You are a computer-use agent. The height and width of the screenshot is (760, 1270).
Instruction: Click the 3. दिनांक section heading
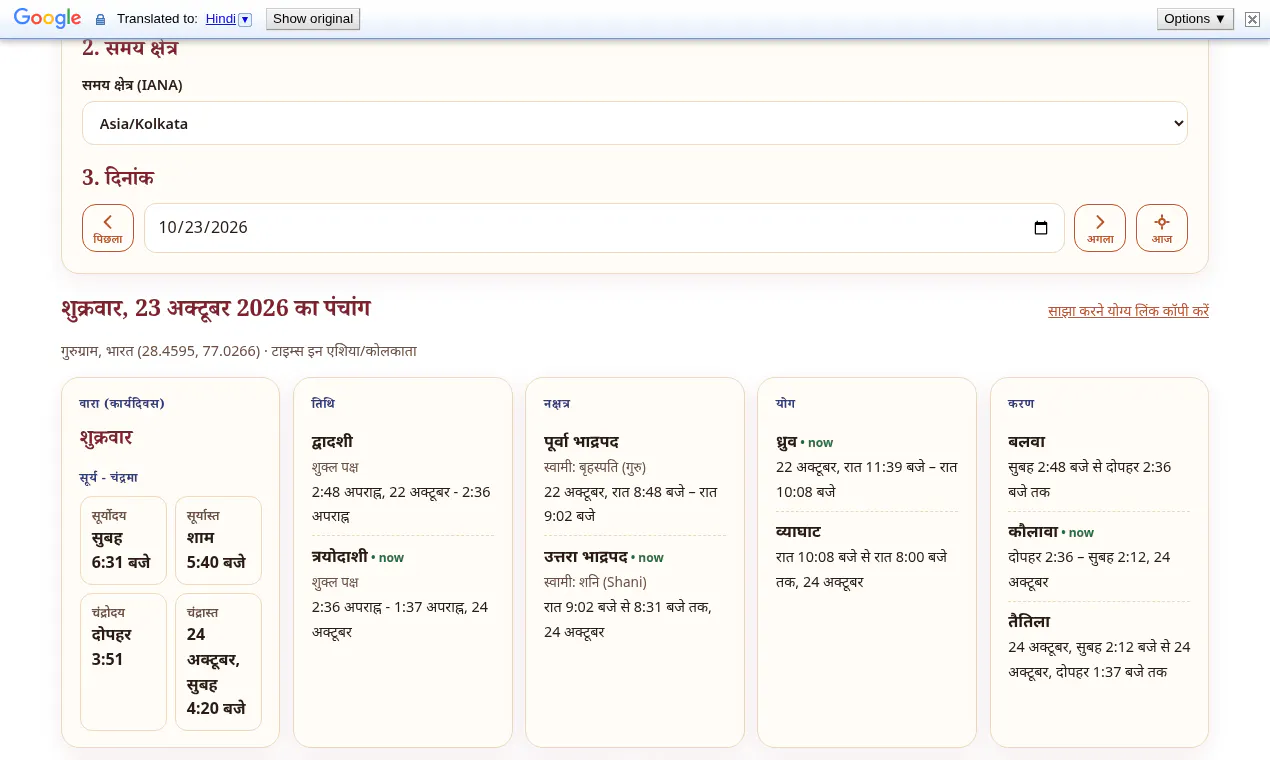click(118, 177)
